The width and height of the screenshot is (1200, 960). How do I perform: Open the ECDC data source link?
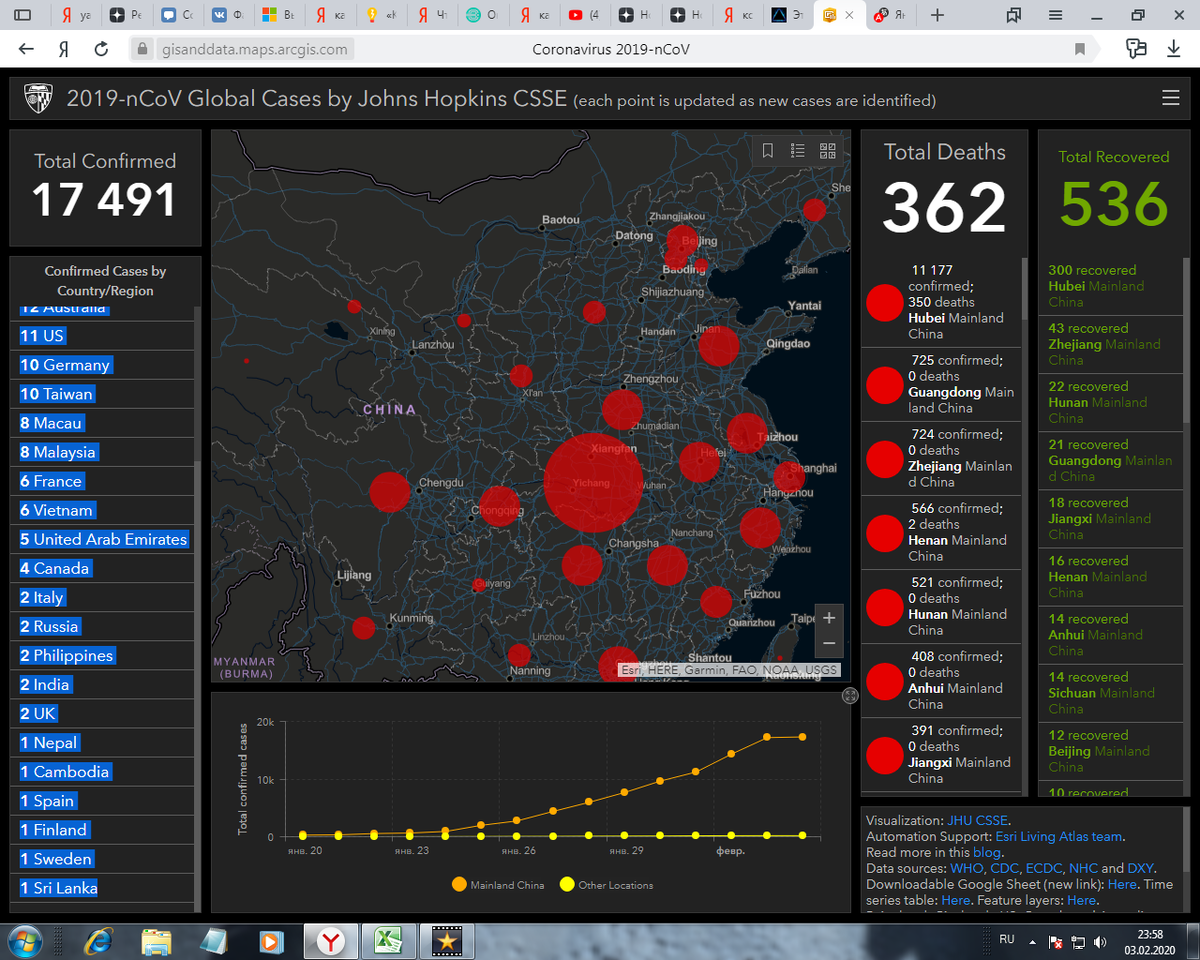coord(1044,868)
